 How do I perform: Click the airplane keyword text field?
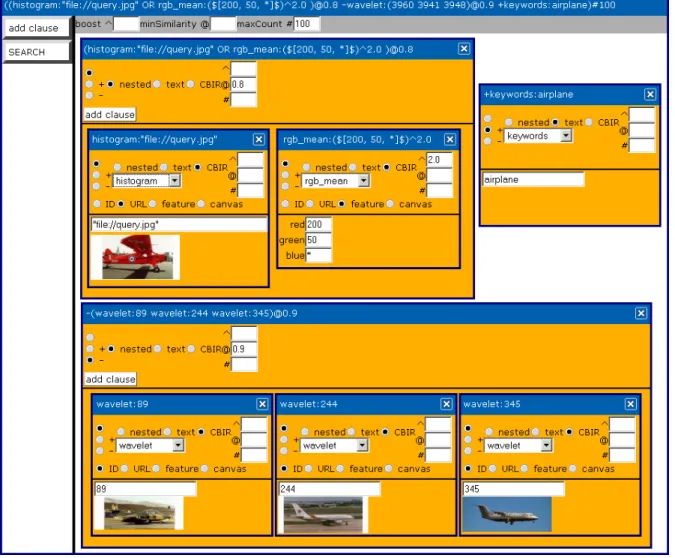[533, 180]
